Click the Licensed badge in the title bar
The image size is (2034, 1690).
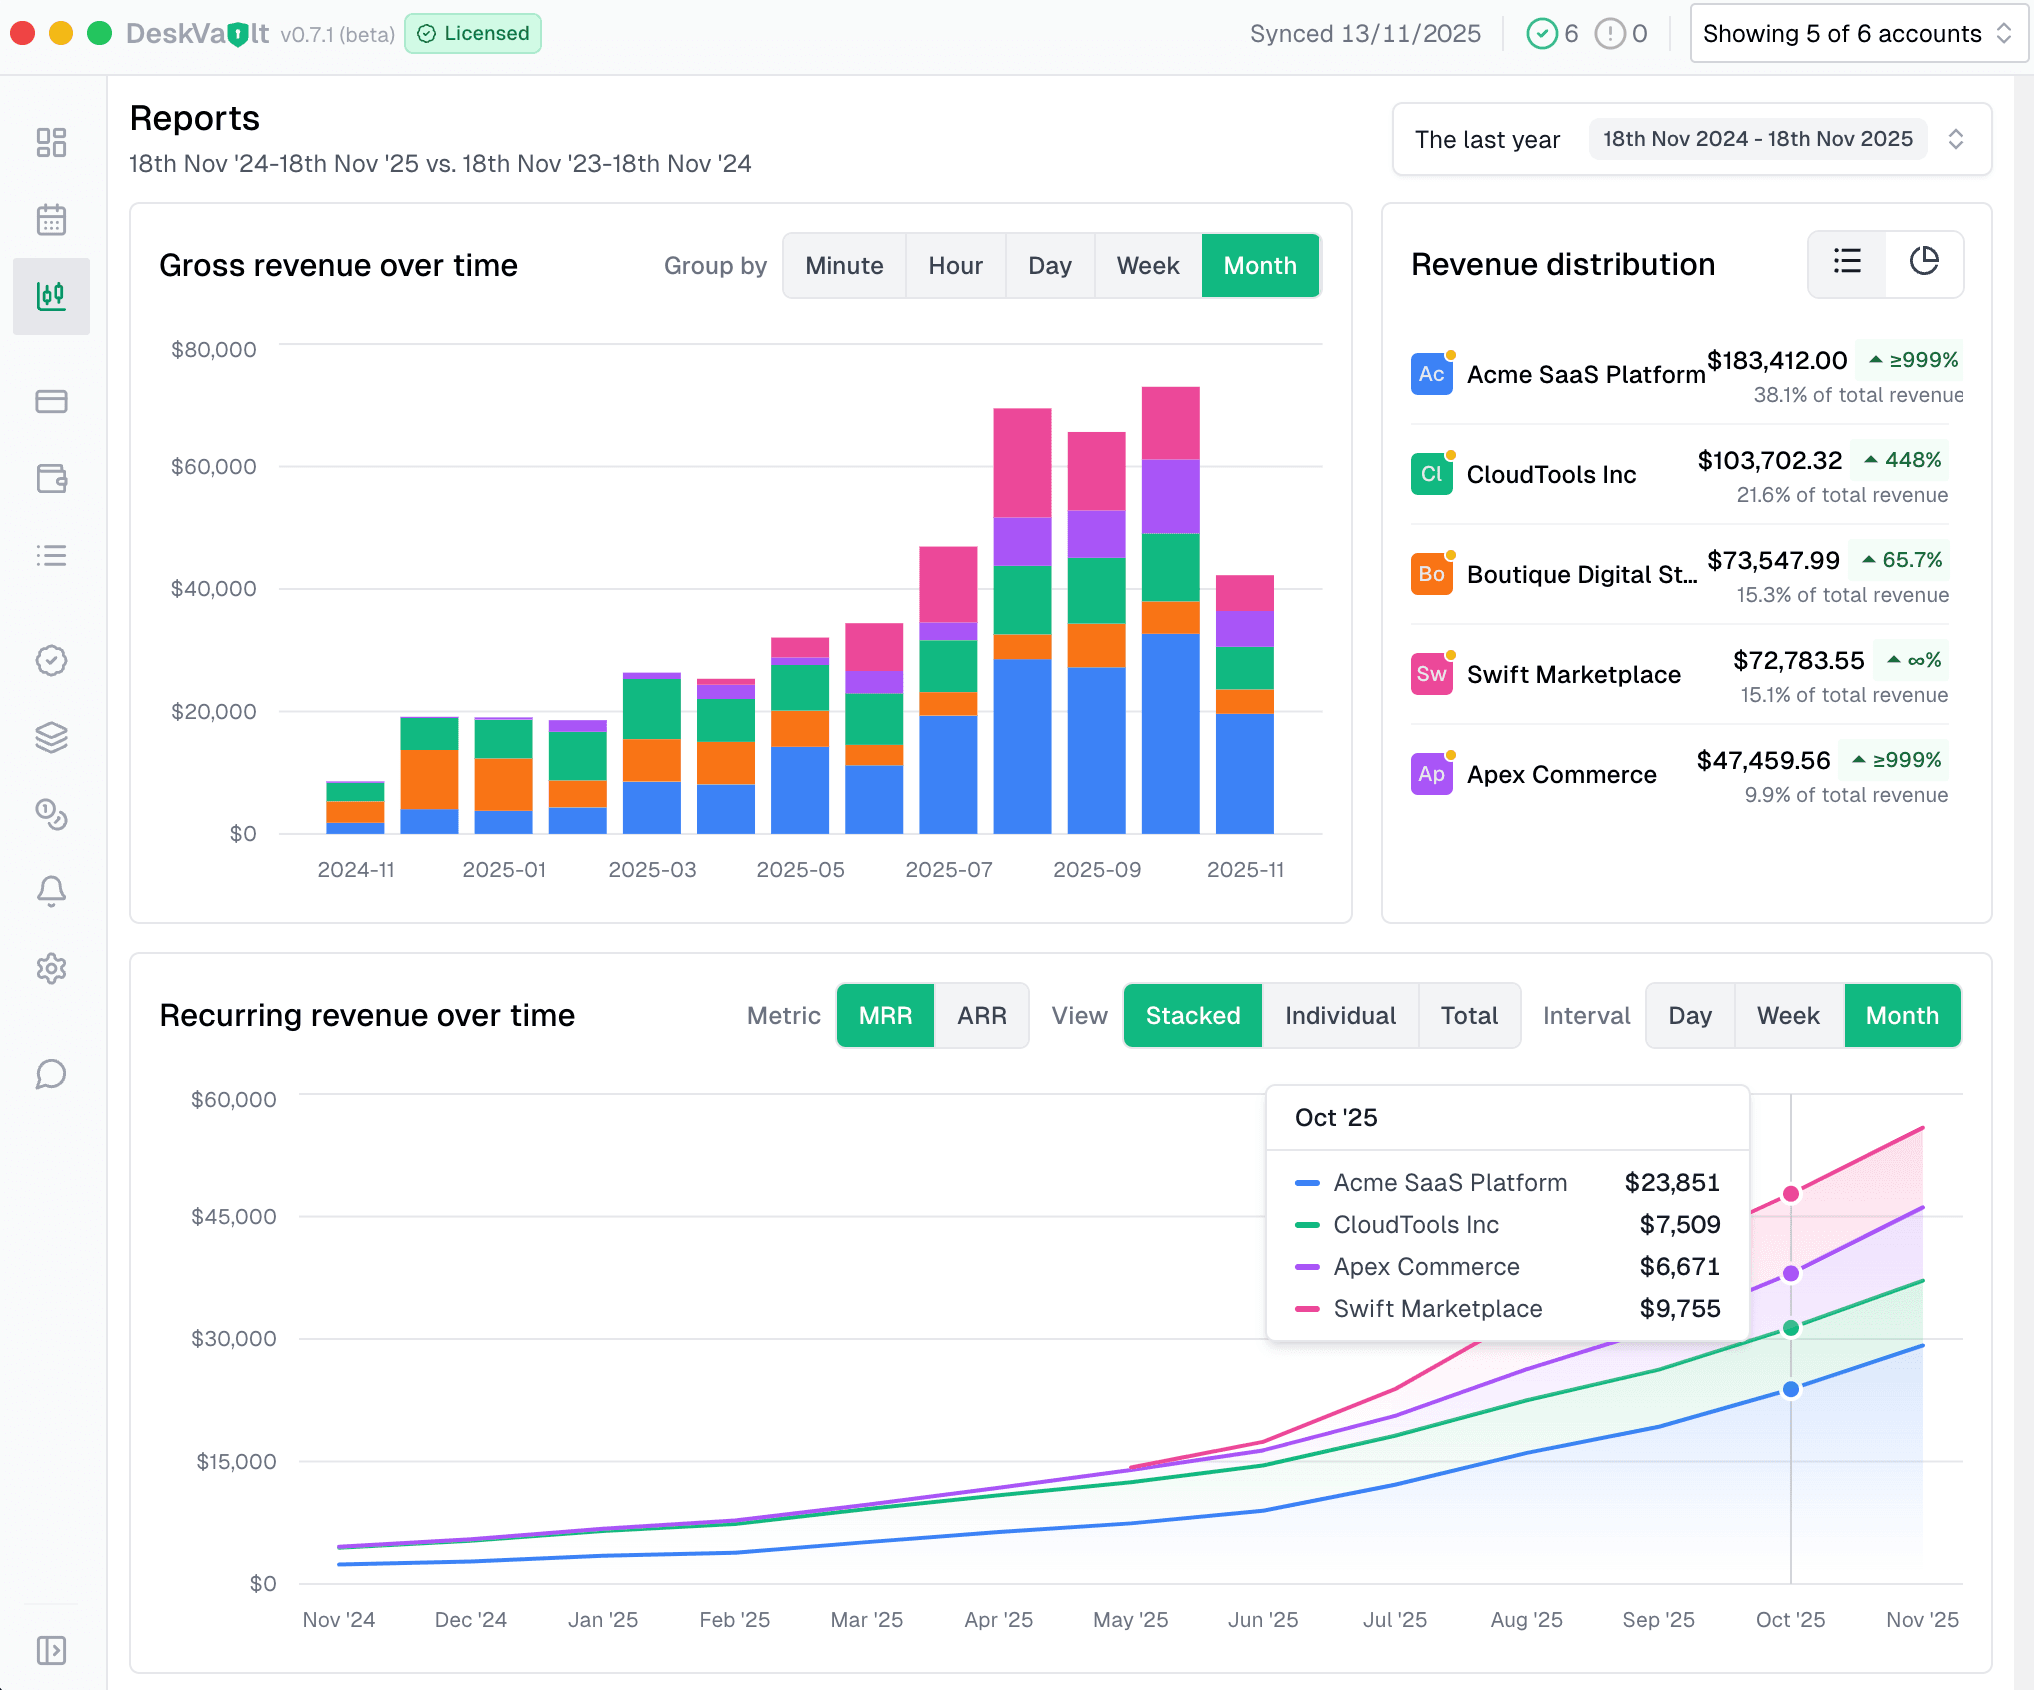pyautogui.click(x=472, y=33)
